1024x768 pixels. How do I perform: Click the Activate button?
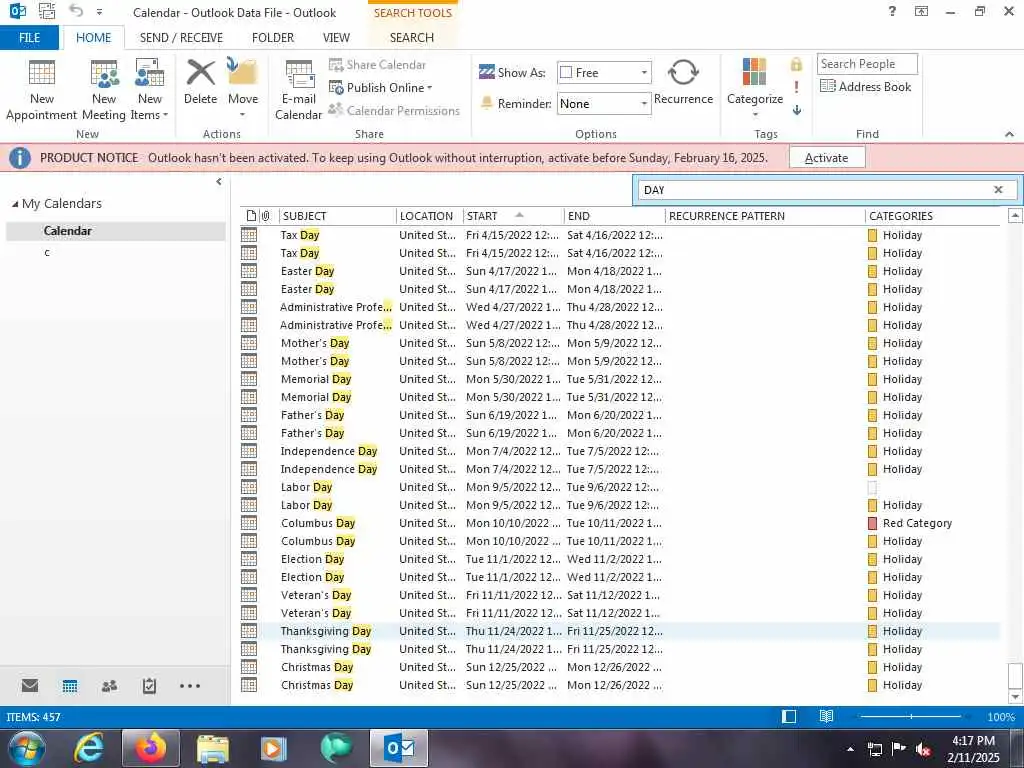click(827, 157)
